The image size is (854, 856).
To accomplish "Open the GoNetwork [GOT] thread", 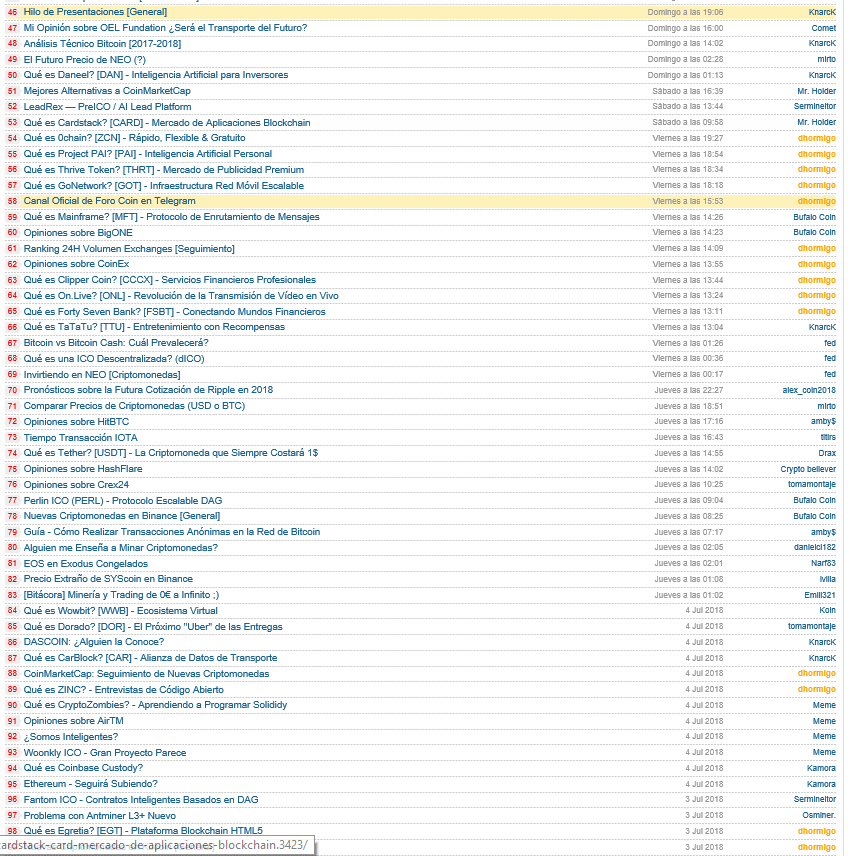I will click(x=164, y=185).
